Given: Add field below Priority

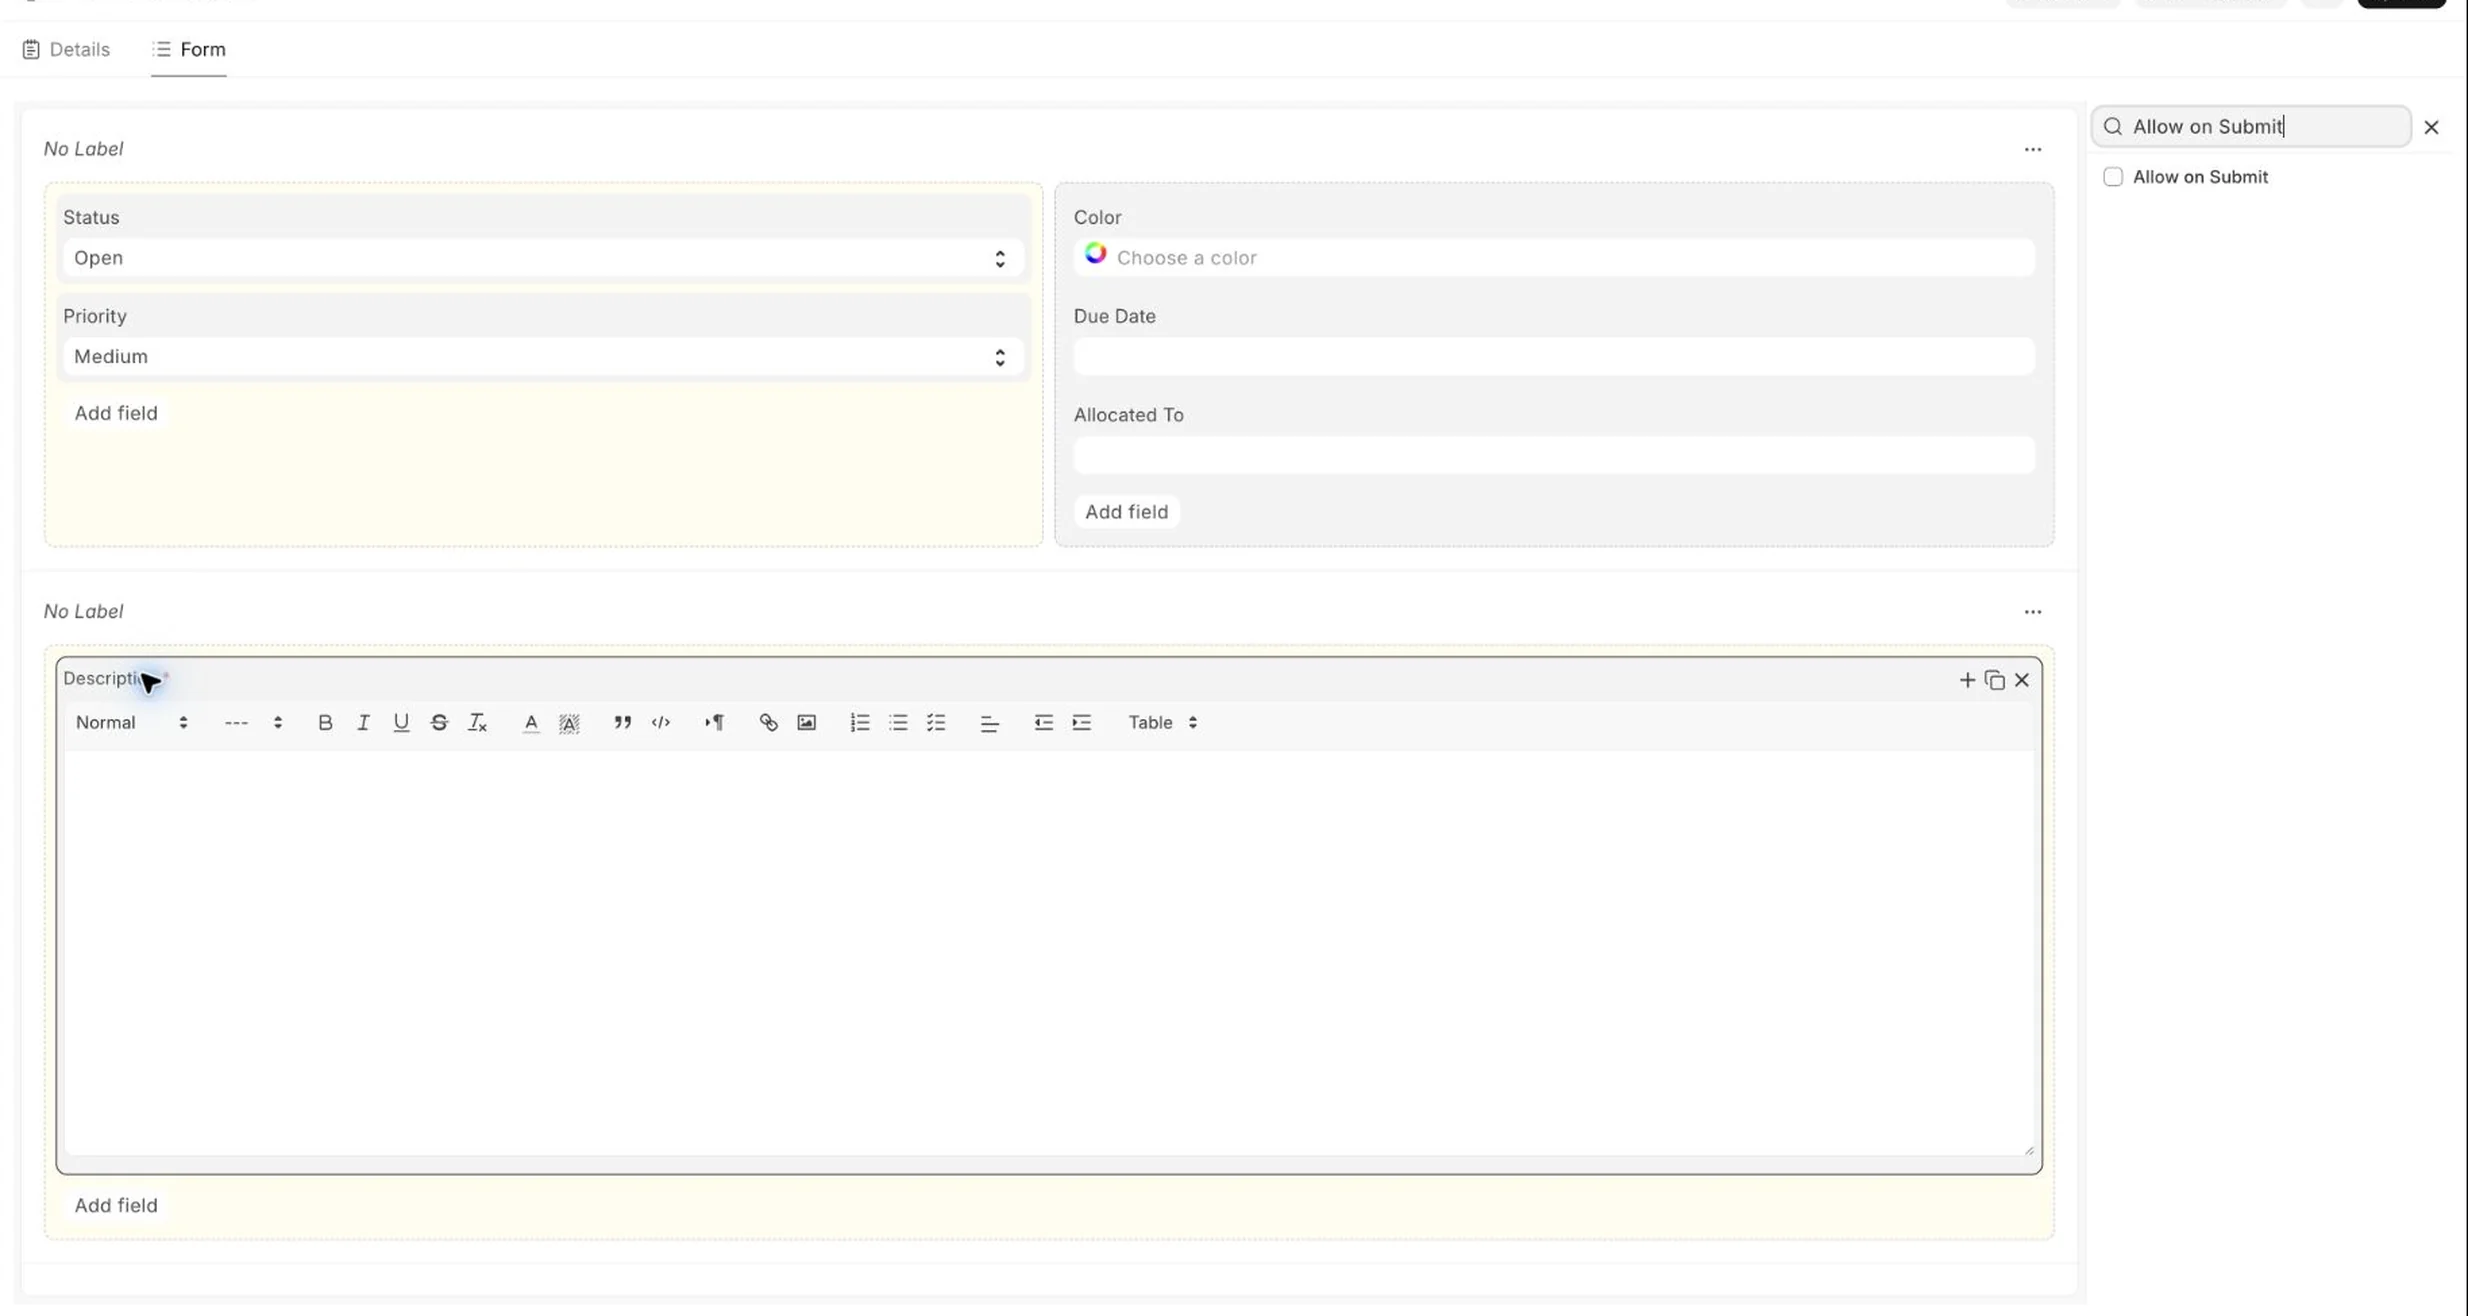Looking at the screenshot, I should [x=116, y=413].
